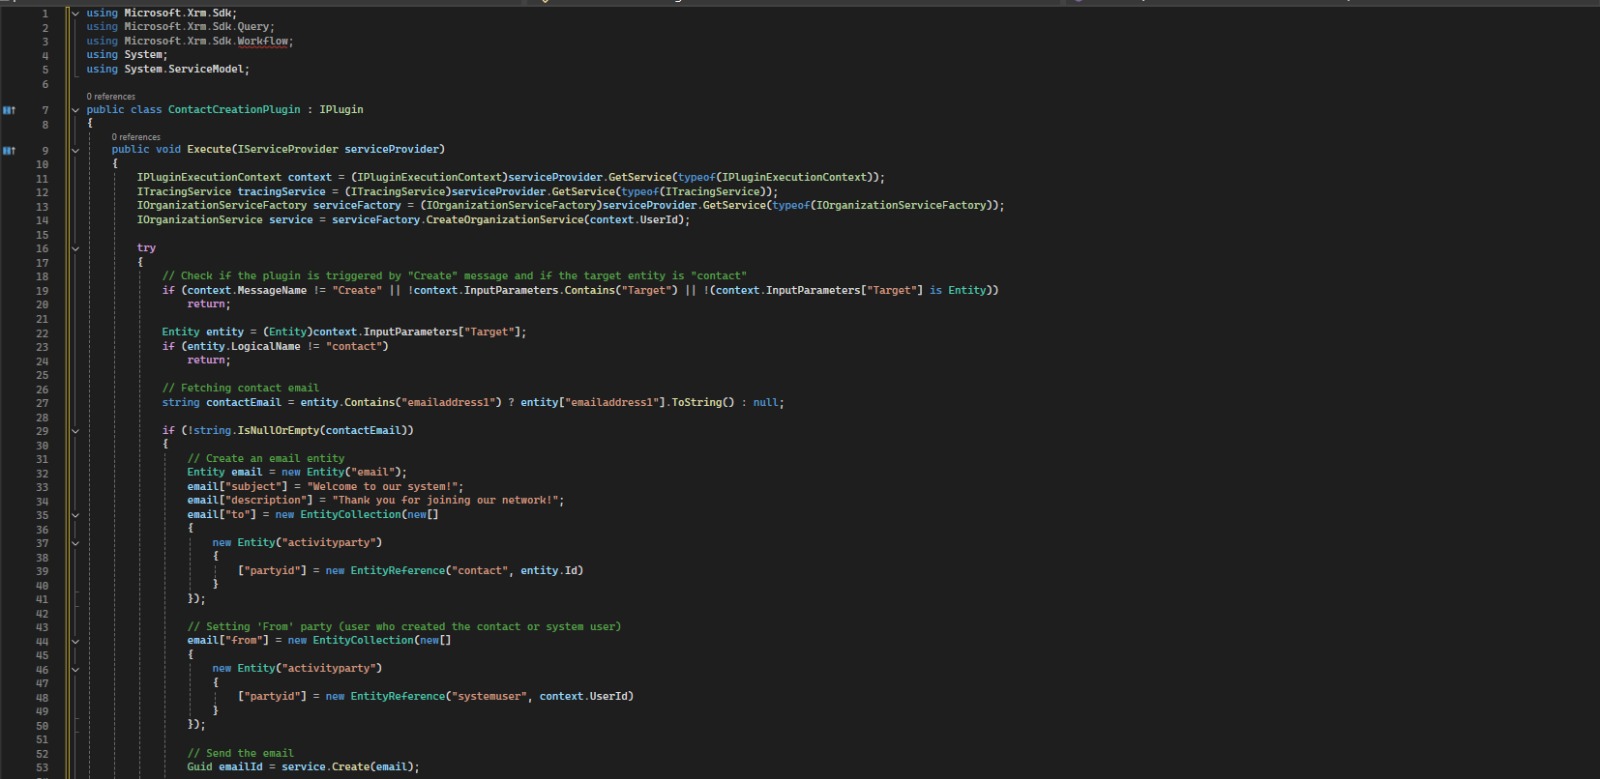1600x779 pixels.
Task: Click the "Welcome to our system!" string
Action: (384, 487)
